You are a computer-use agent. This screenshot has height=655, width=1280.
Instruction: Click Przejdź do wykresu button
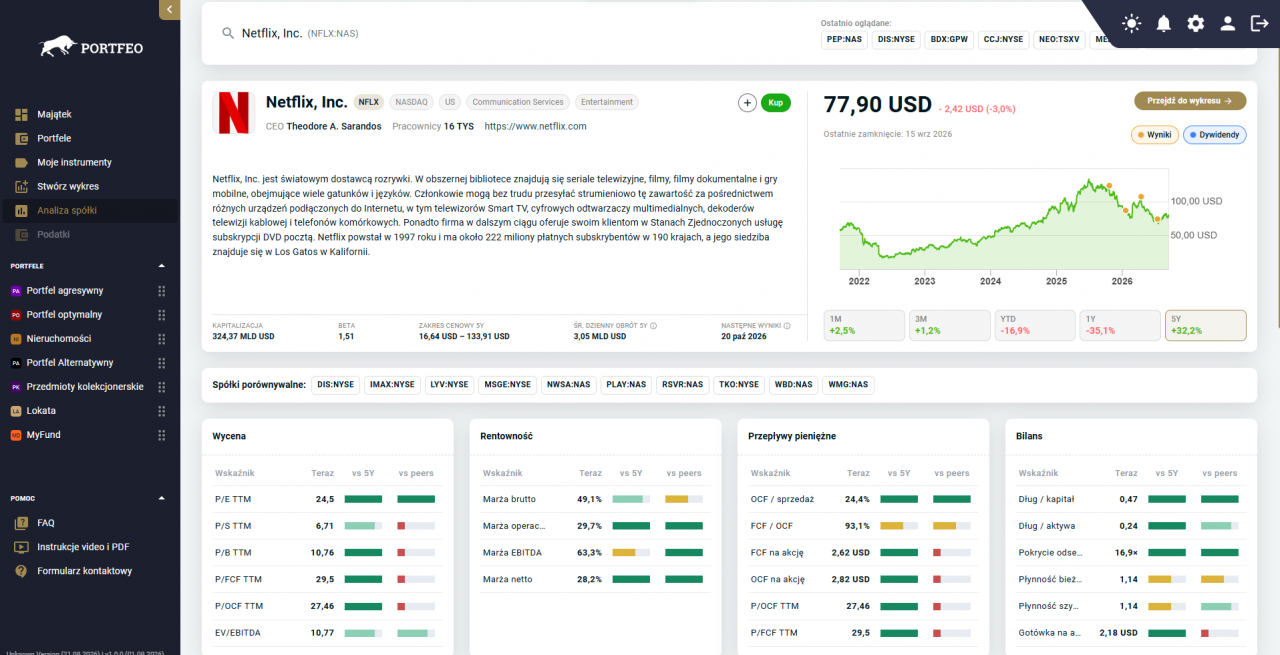pyautogui.click(x=1190, y=101)
